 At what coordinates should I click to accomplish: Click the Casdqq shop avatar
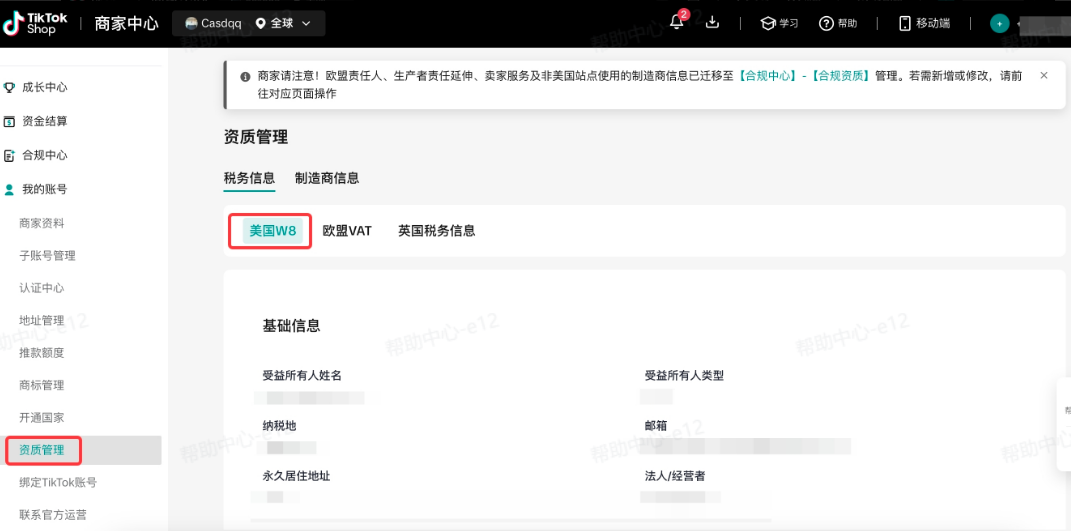tap(191, 23)
